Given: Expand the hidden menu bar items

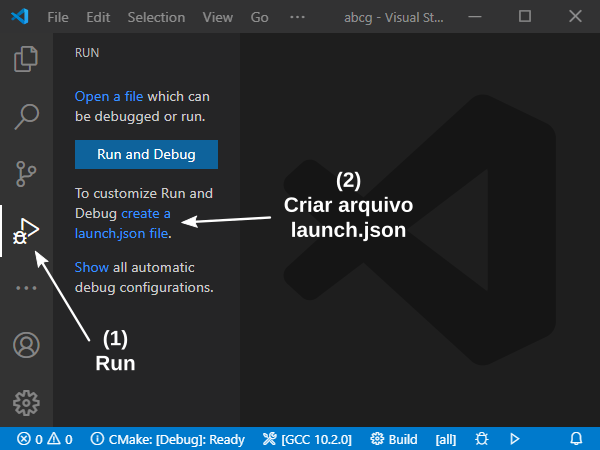Looking at the screenshot, I should pos(297,17).
